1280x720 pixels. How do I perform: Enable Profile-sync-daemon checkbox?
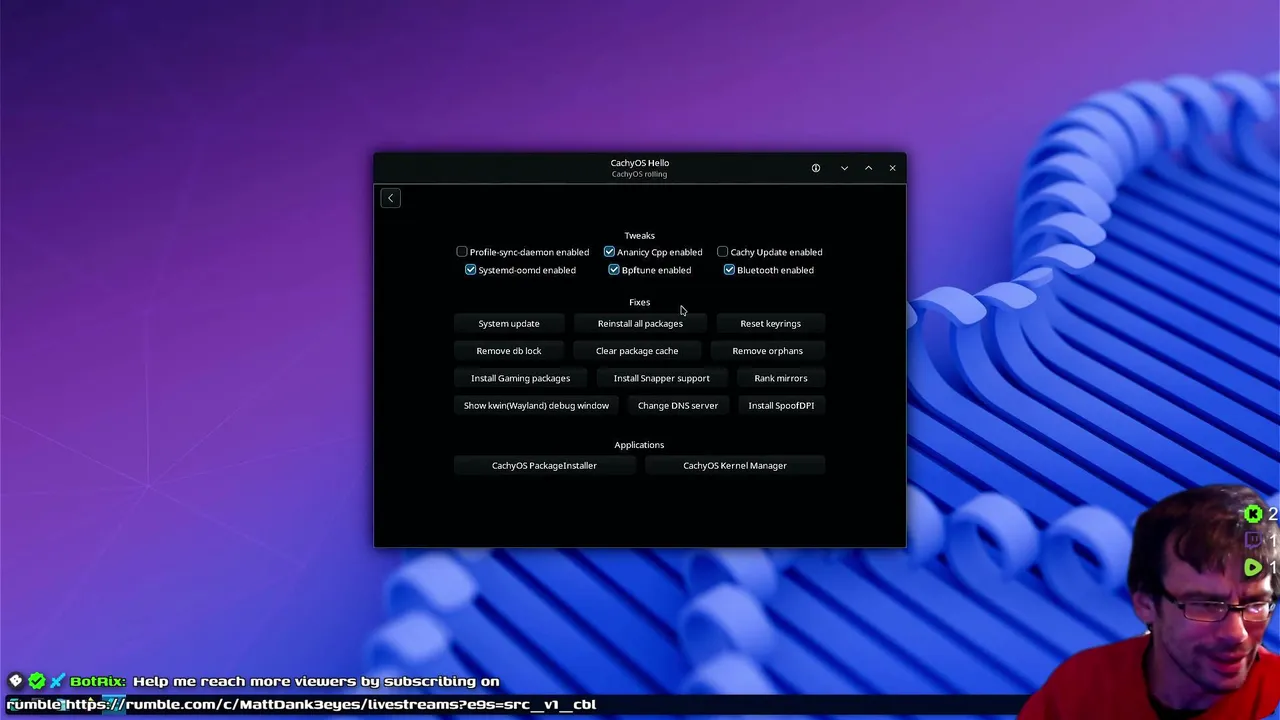462,252
